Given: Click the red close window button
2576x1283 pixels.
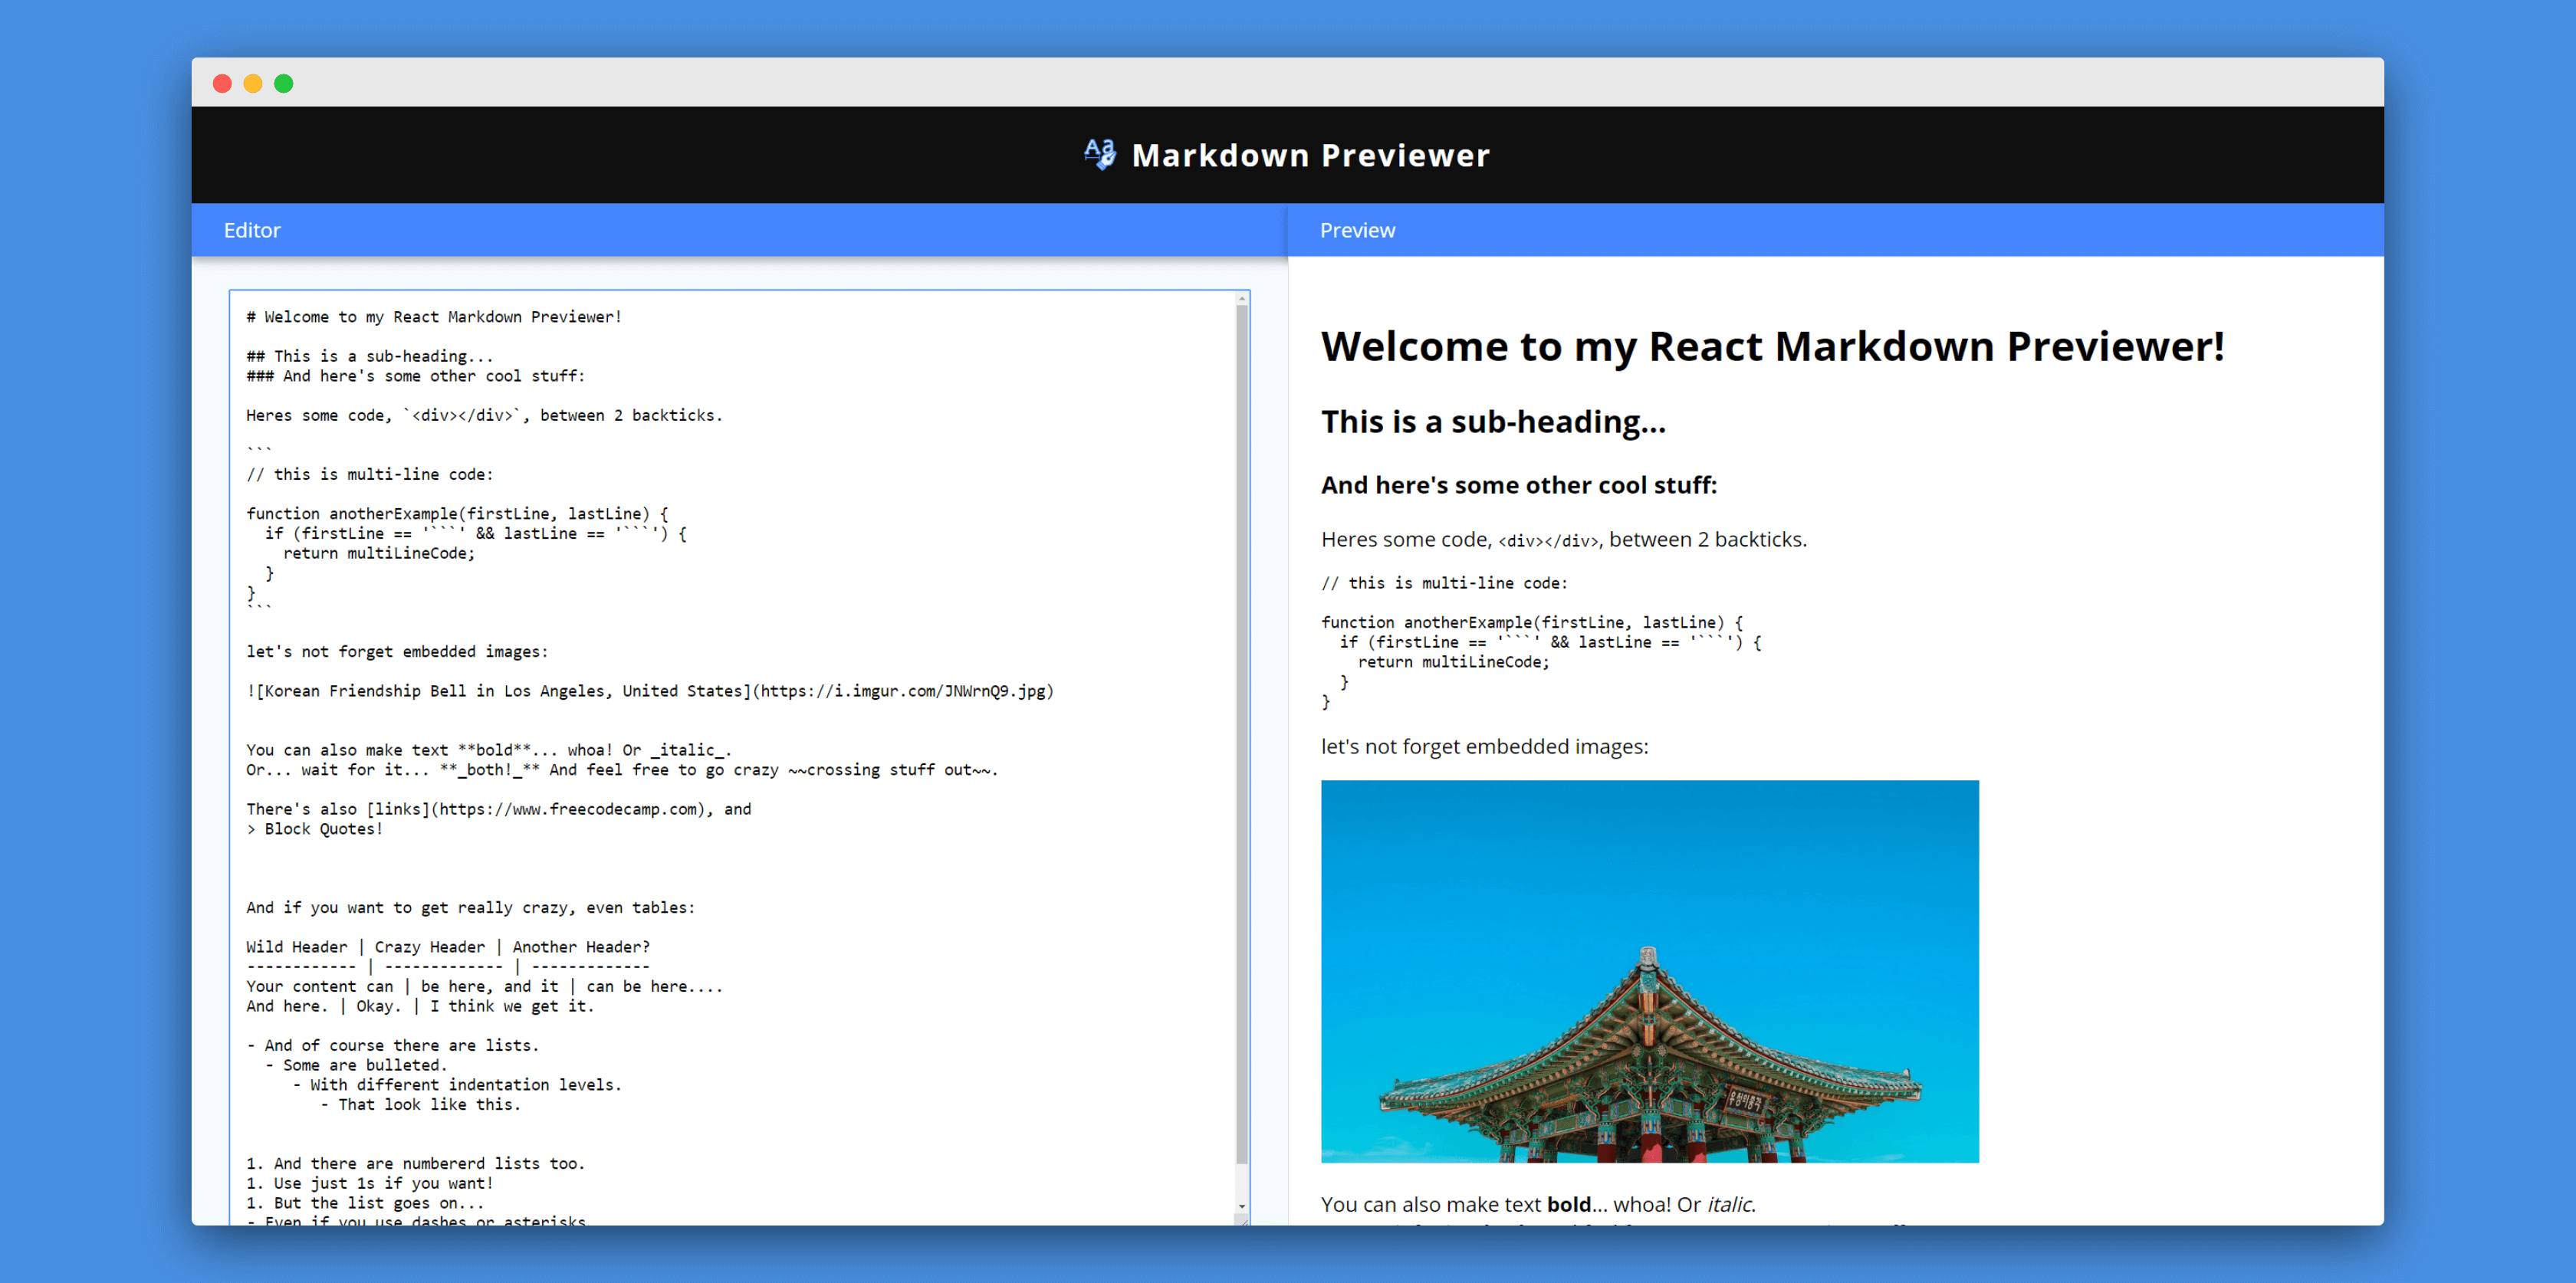Looking at the screenshot, I should [x=222, y=83].
